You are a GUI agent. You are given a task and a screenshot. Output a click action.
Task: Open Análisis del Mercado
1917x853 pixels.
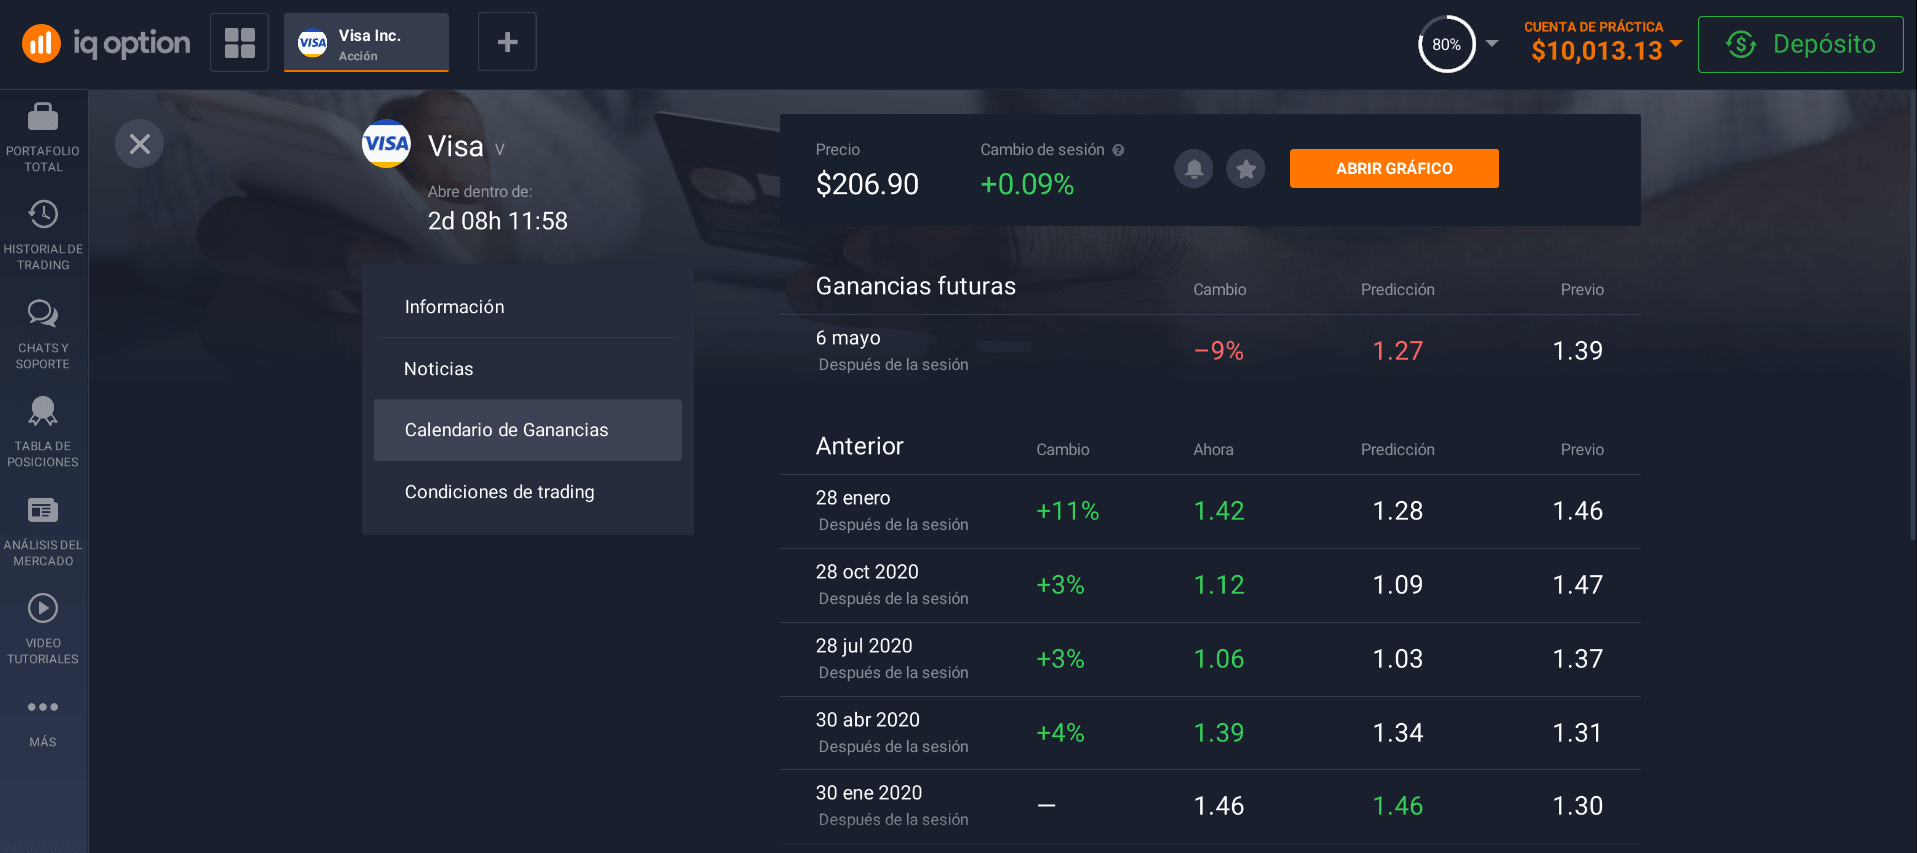43,531
